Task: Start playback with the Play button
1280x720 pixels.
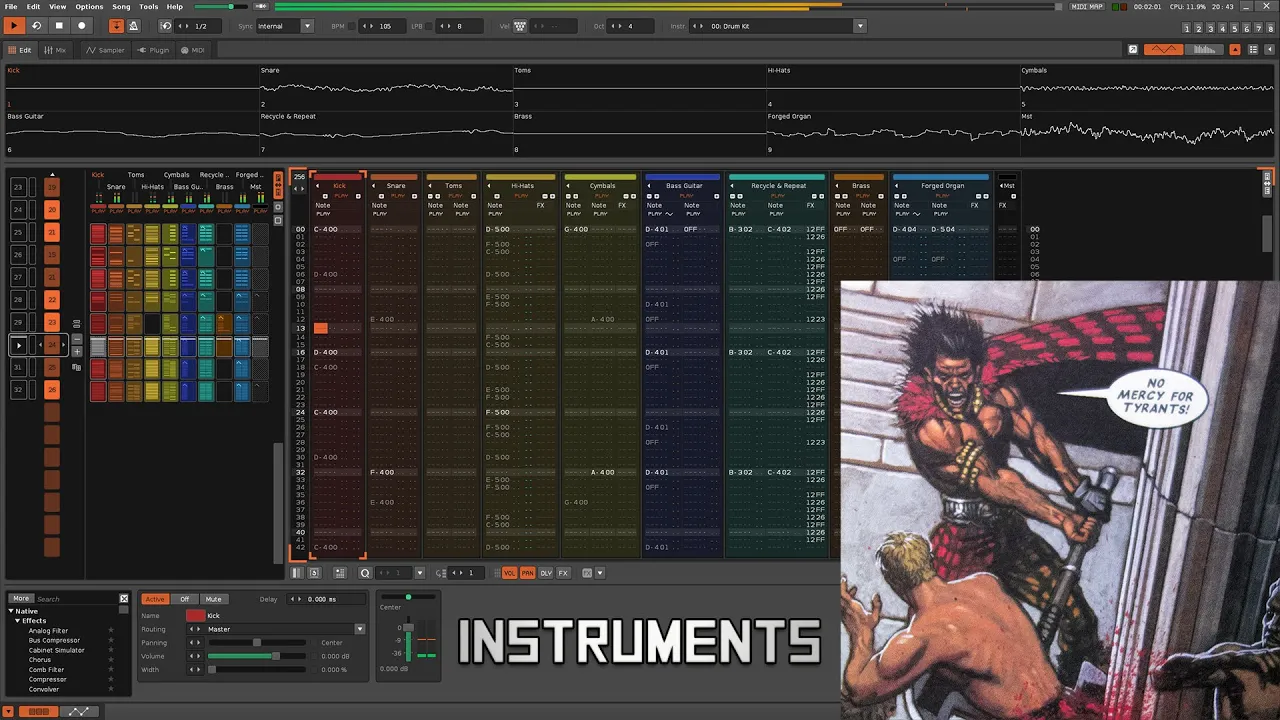Action: coord(14,26)
